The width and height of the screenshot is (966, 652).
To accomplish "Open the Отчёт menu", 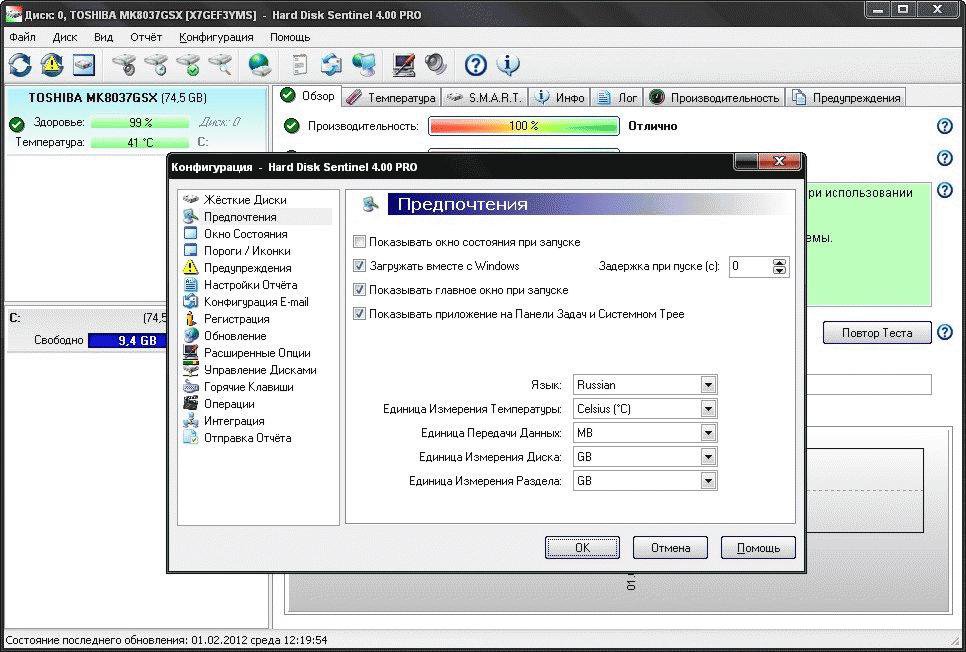I will [x=146, y=37].
